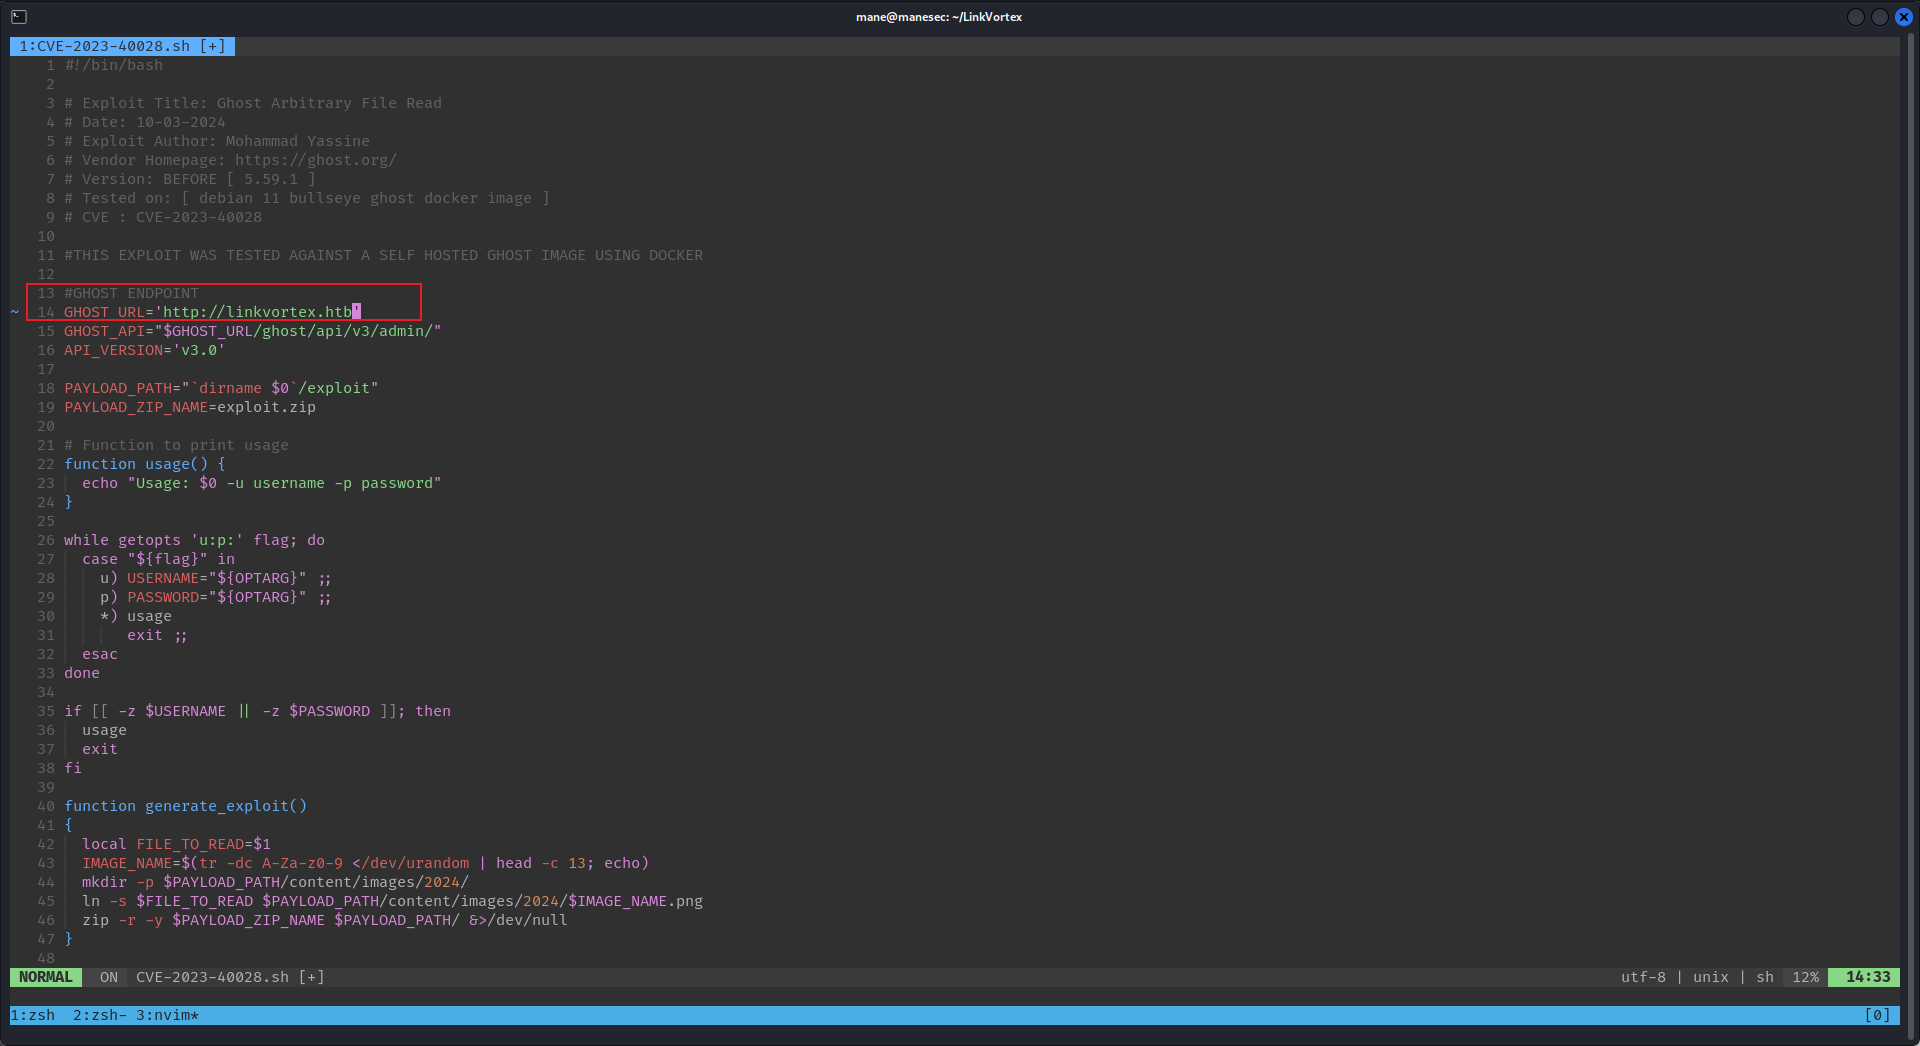
Task: Click the local FILE_TO_READ=$1 line
Action: (x=177, y=844)
